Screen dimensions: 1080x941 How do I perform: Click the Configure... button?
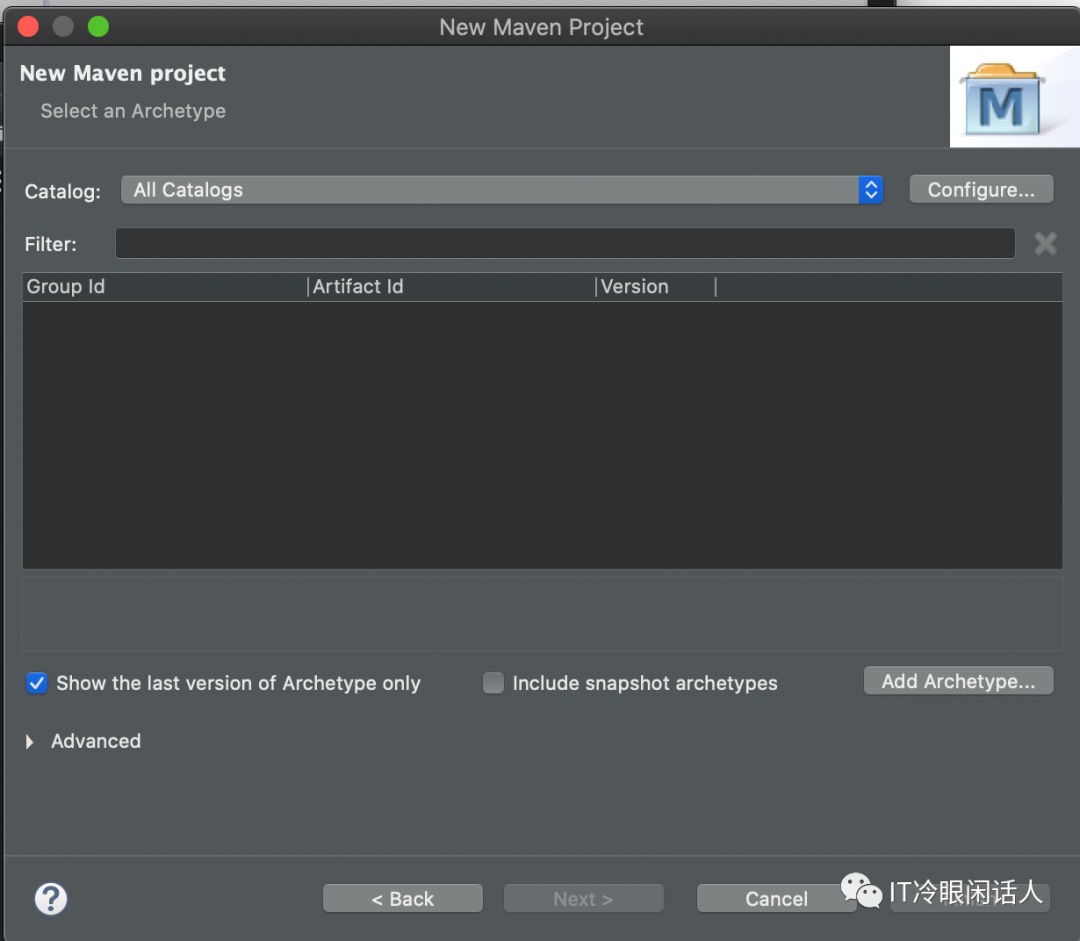coord(981,189)
